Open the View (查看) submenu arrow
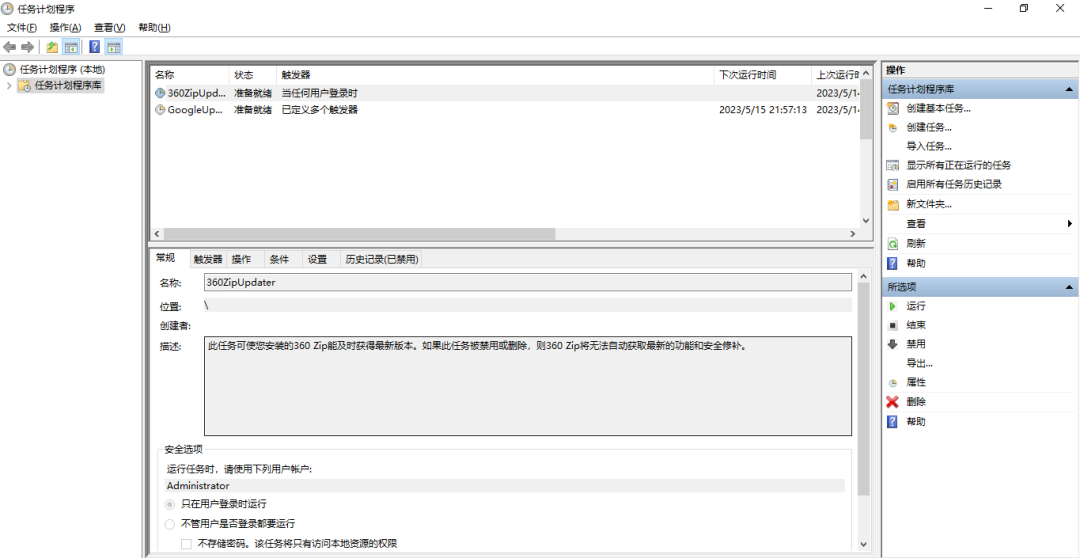Image resolution: width=1080 pixels, height=558 pixels. (1069, 224)
